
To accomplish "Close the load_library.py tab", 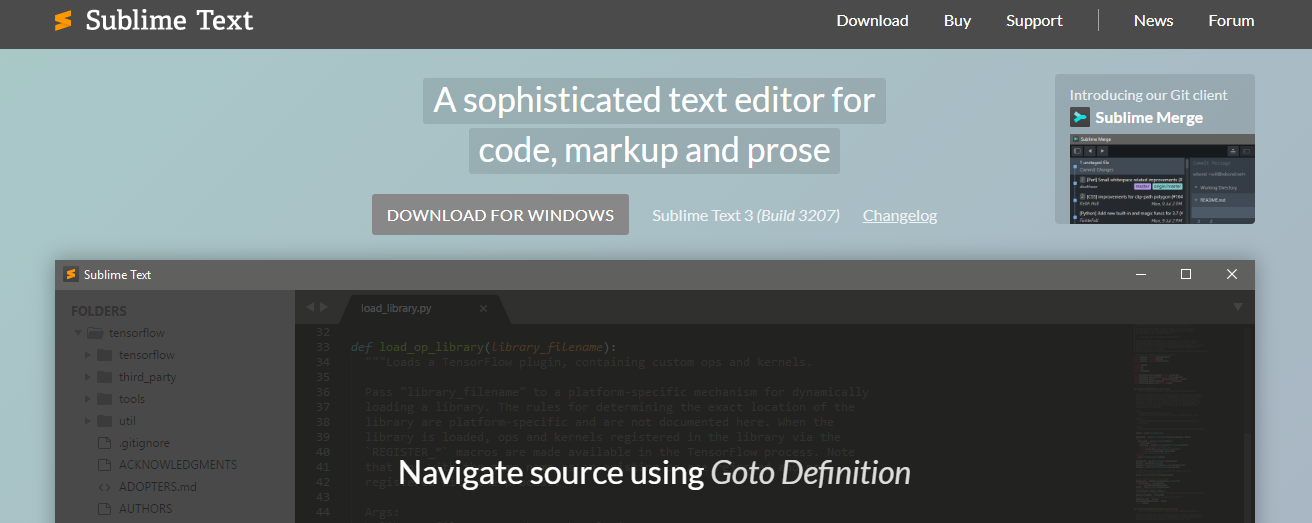I will pos(483,308).
